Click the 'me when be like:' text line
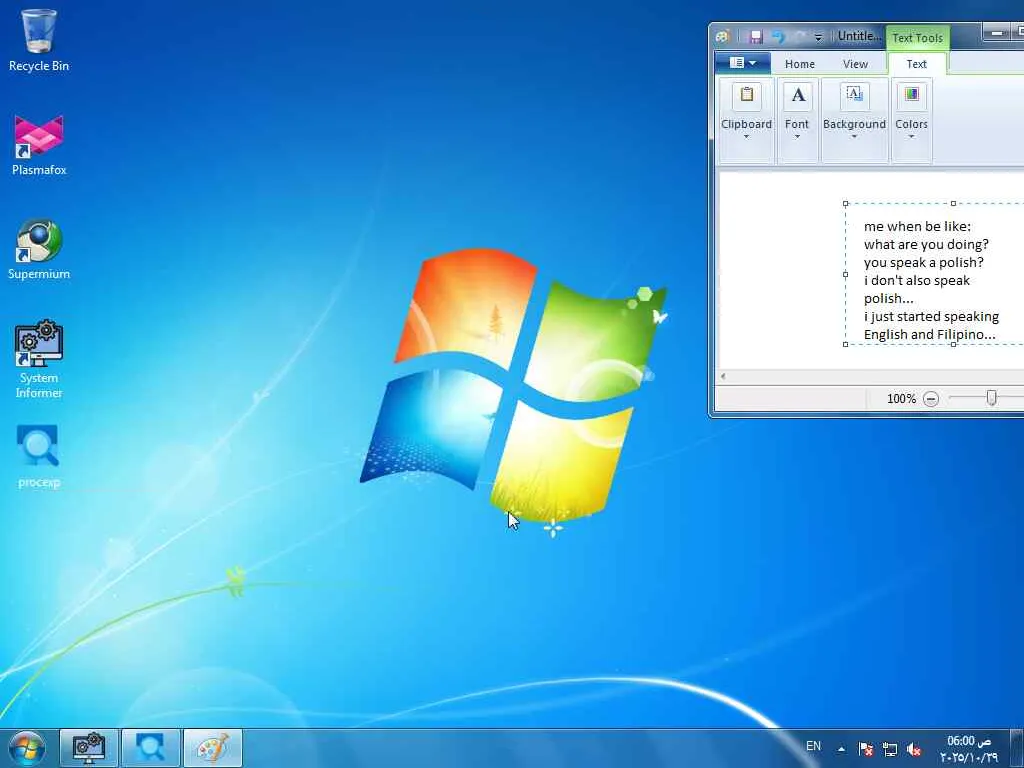Viewport: 1024px width, 768px height. [917, 227]
